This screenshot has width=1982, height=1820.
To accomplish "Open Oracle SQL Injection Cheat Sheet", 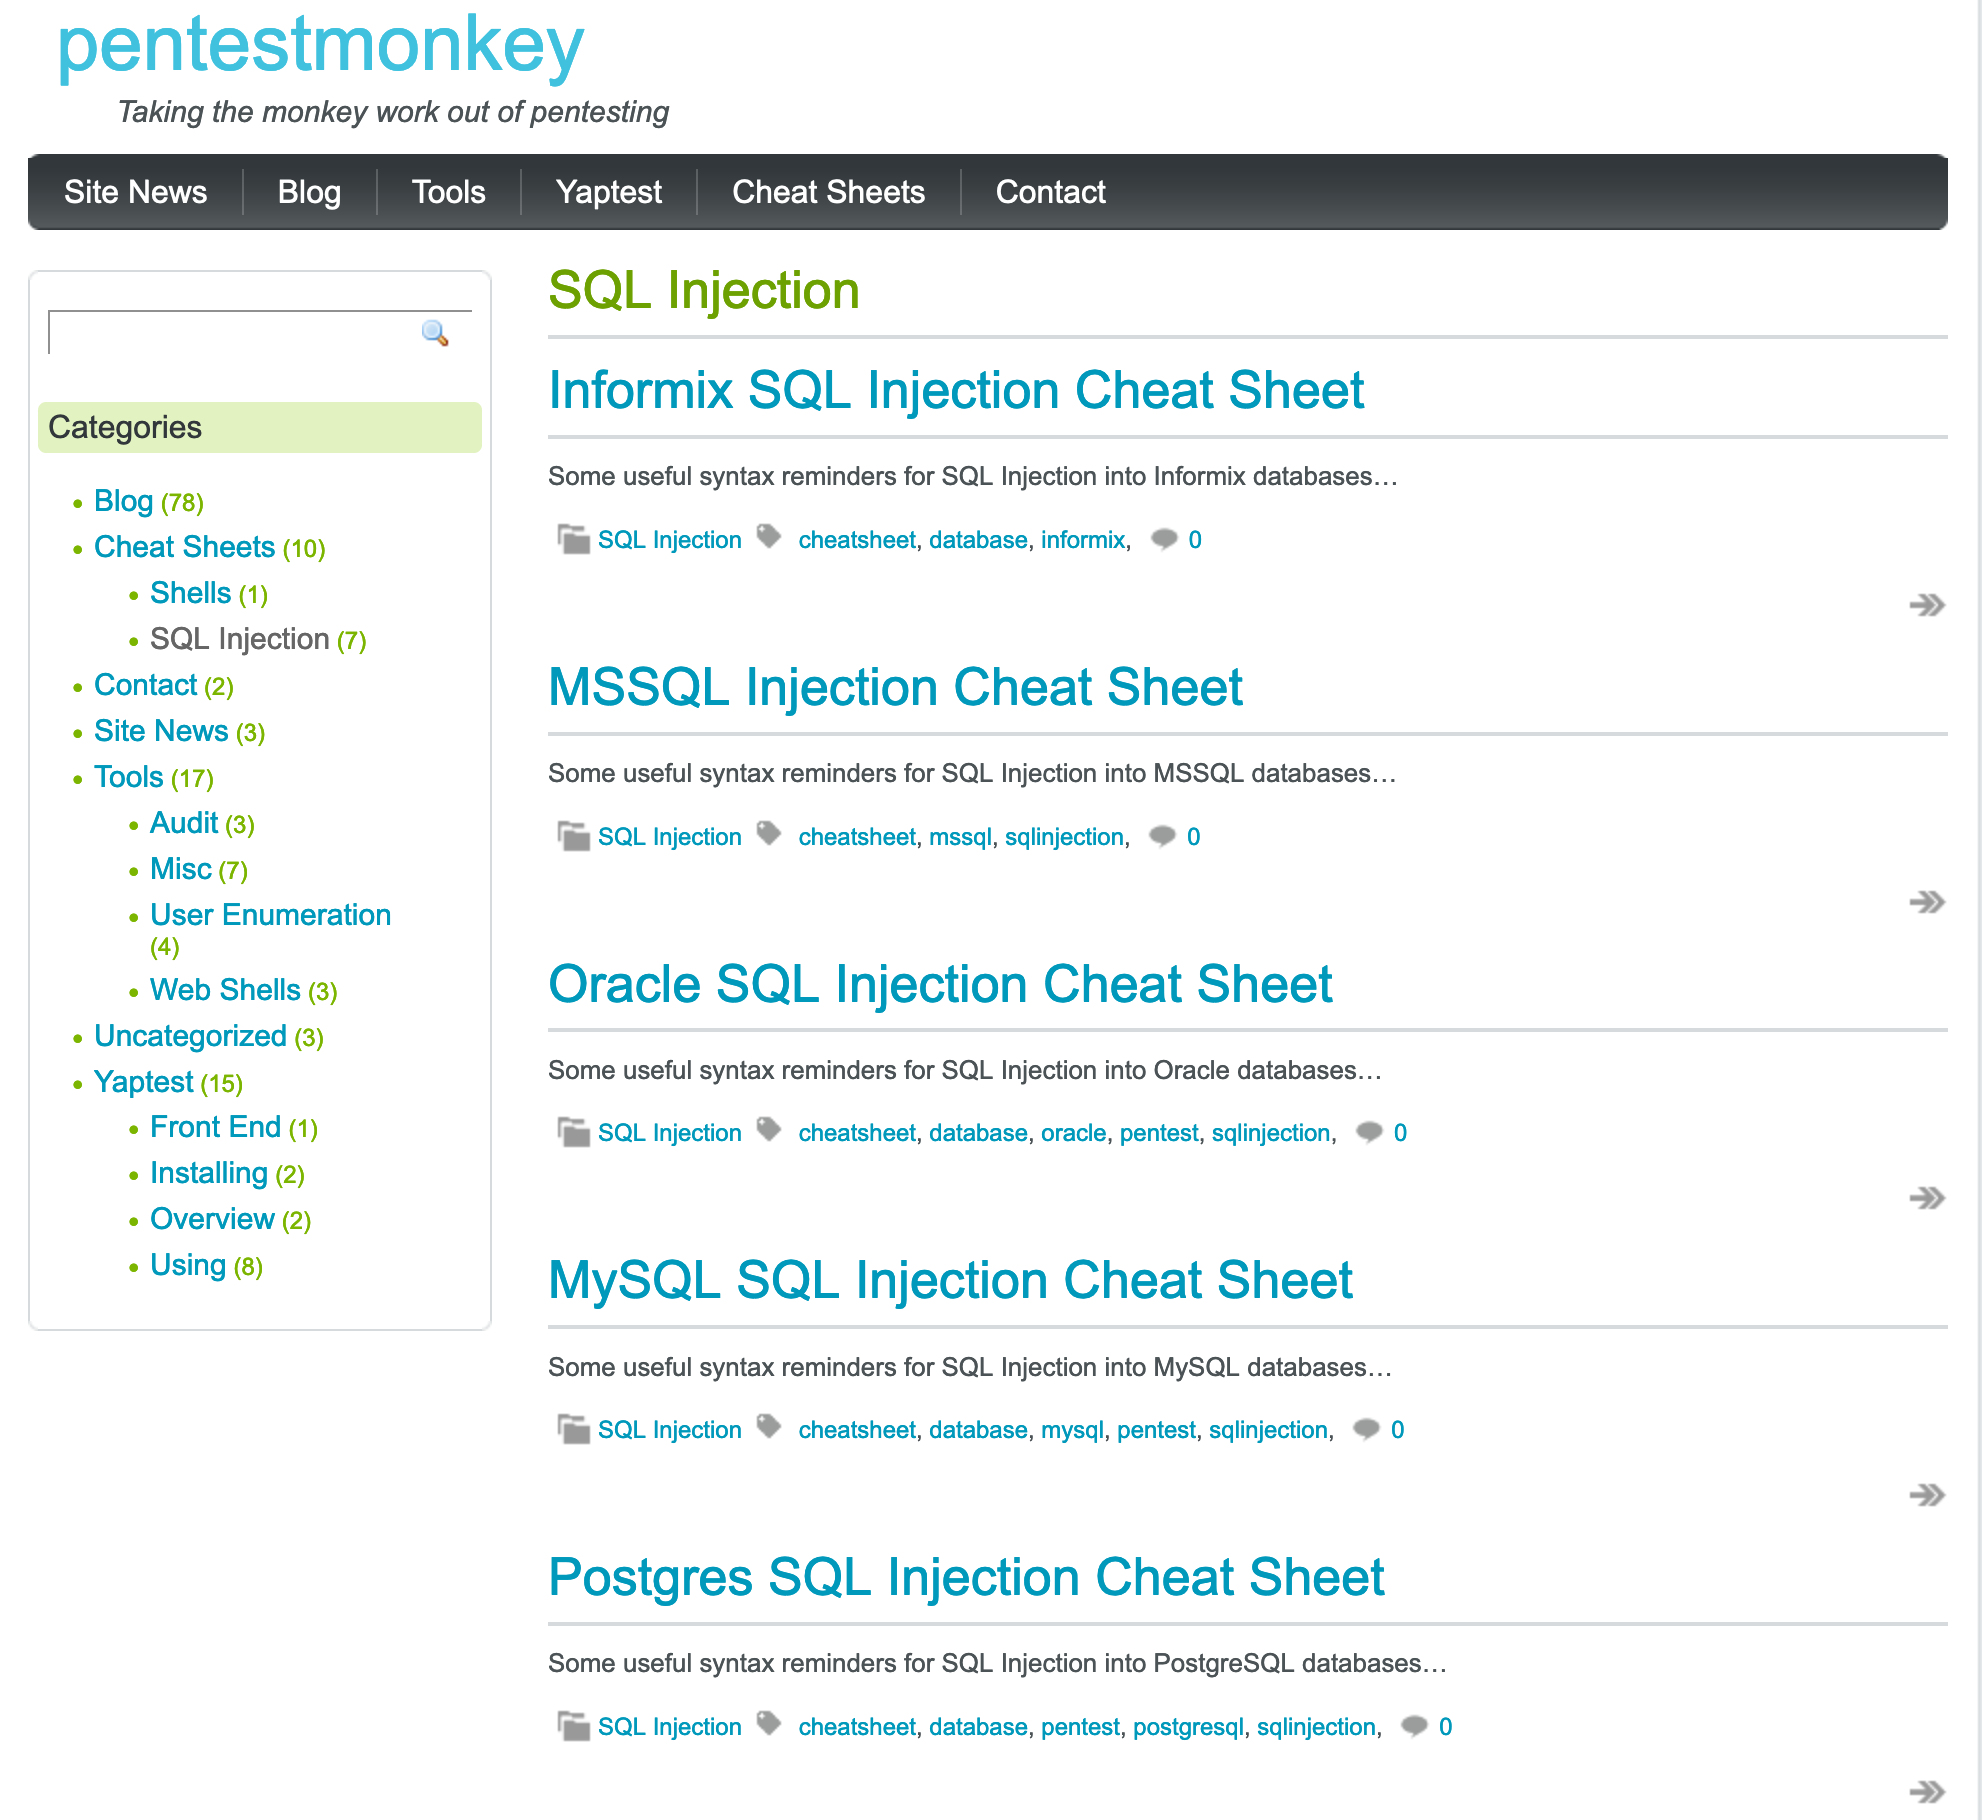I will [x=940, y=984].
